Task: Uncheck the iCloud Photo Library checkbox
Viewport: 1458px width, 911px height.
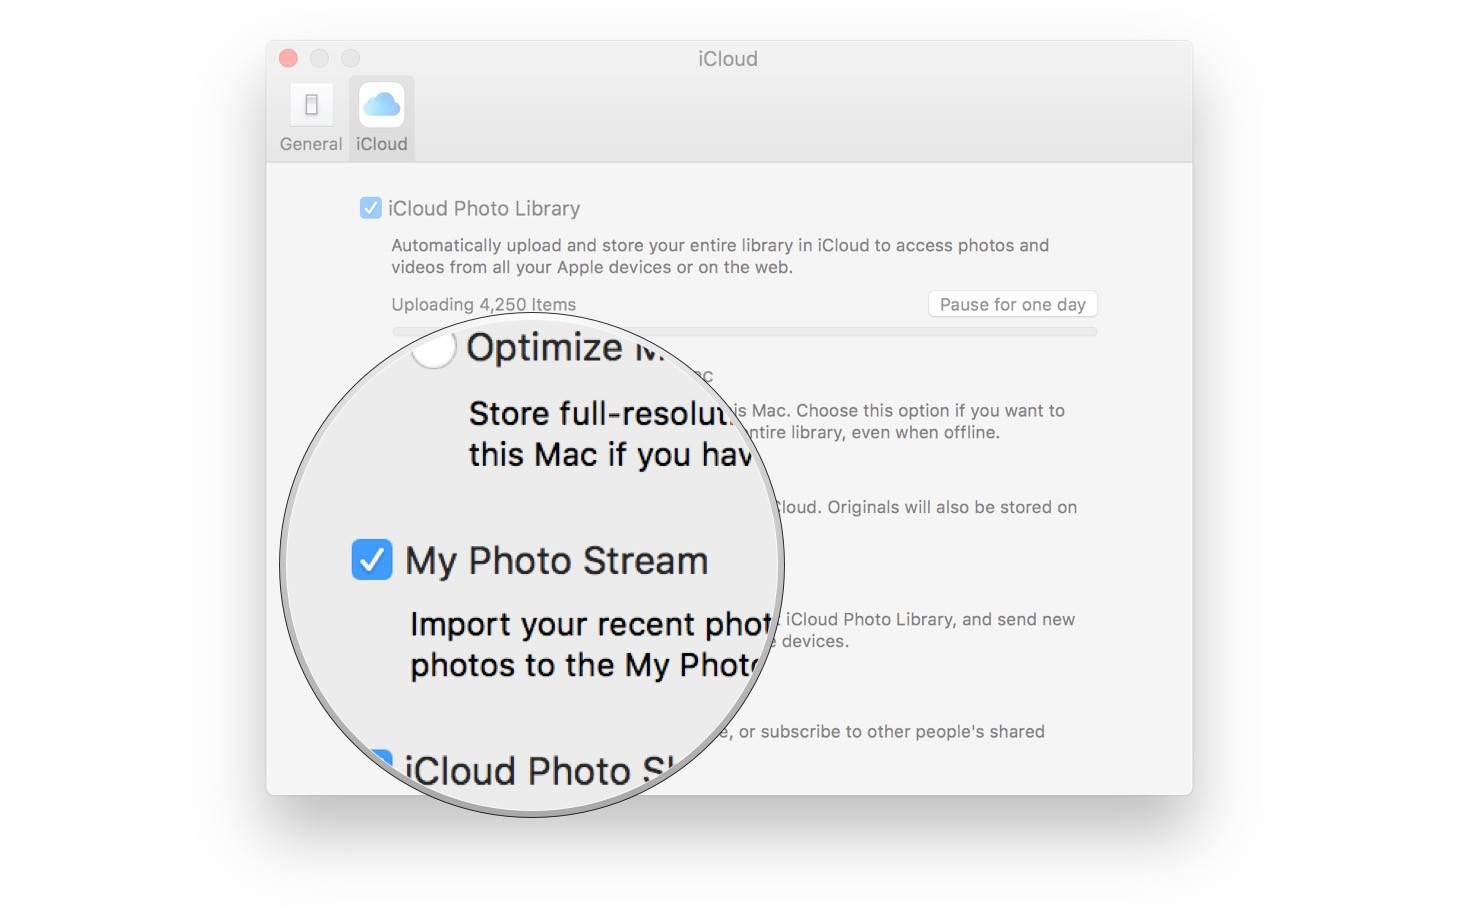Action: tap(370, 208)
